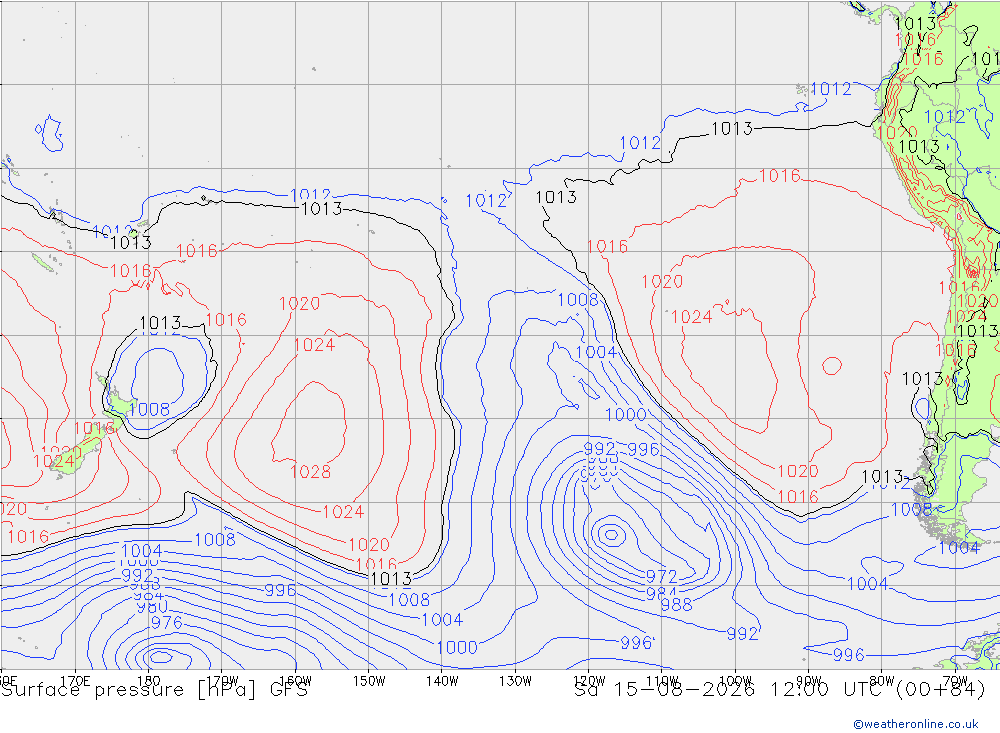
Task: Click the 150W longitude label
Action: pos(369,681)
